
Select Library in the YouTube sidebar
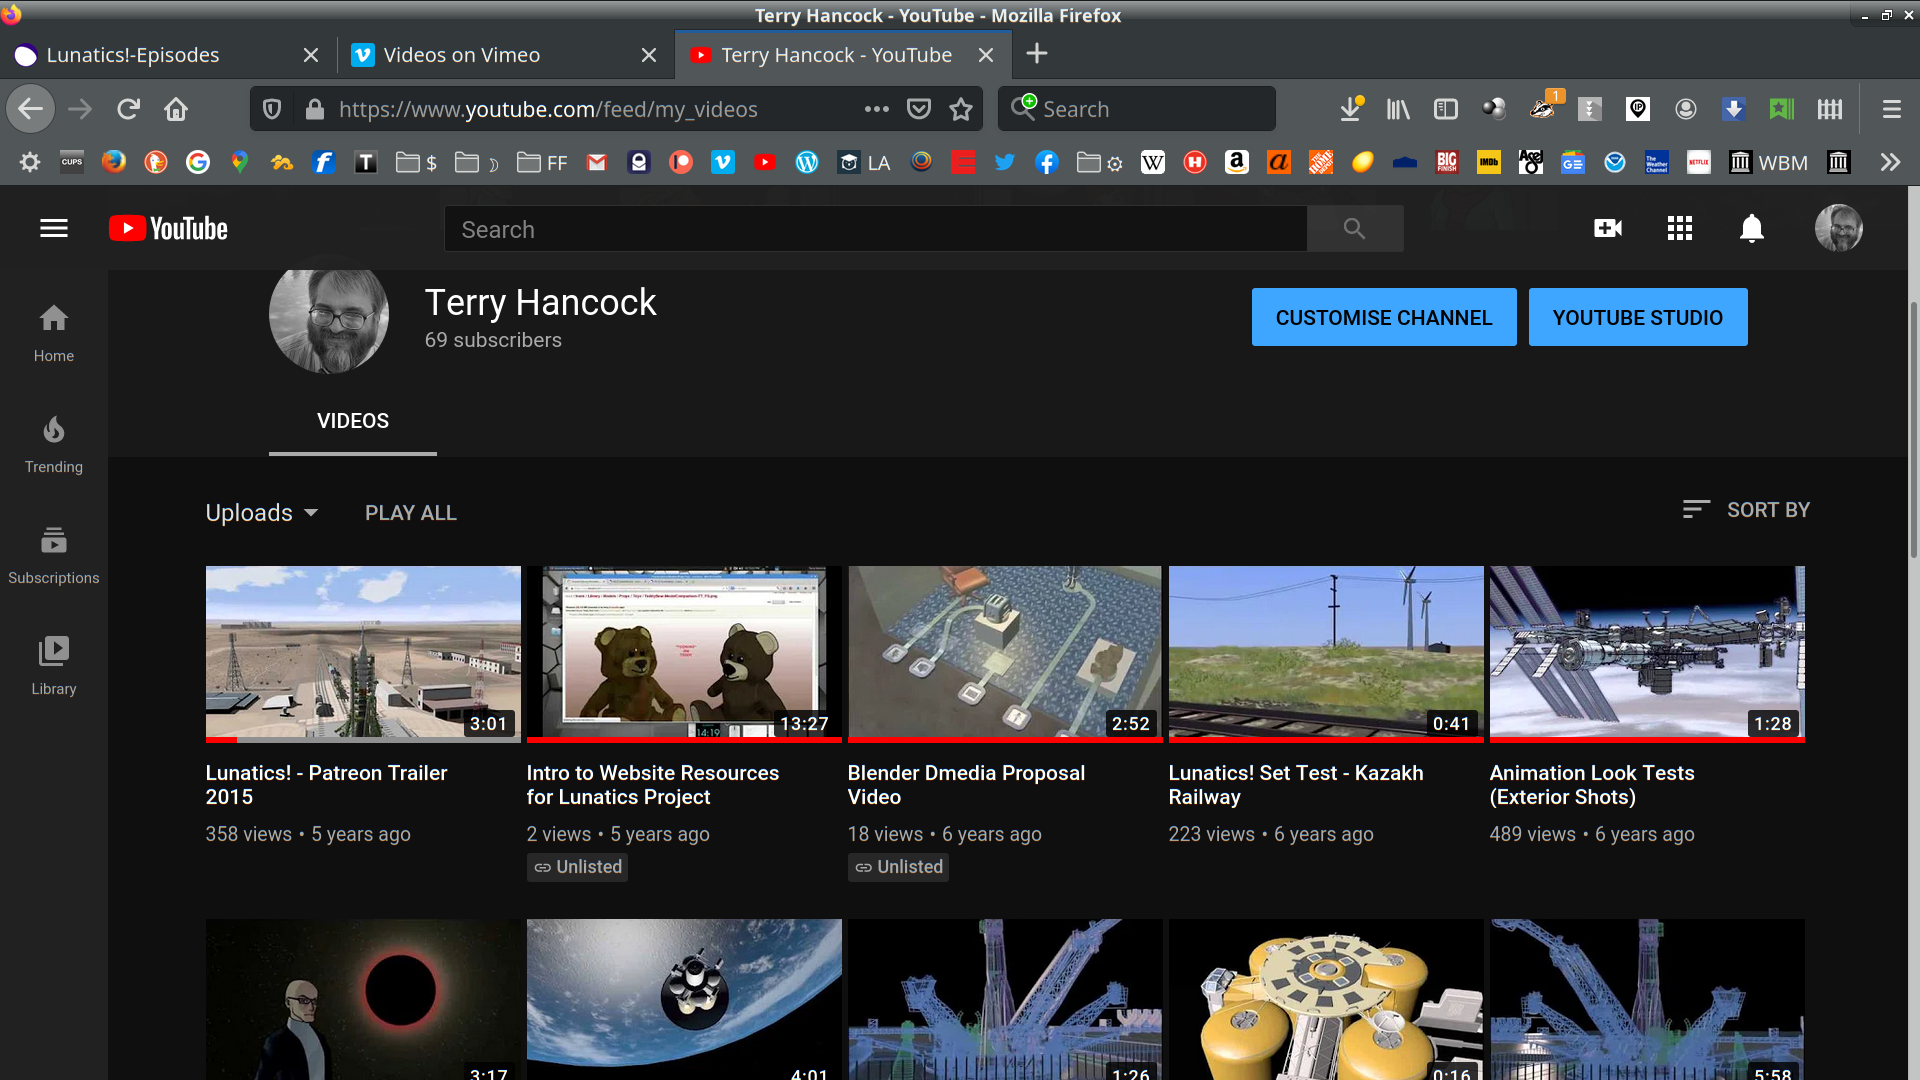coord(53,663)
